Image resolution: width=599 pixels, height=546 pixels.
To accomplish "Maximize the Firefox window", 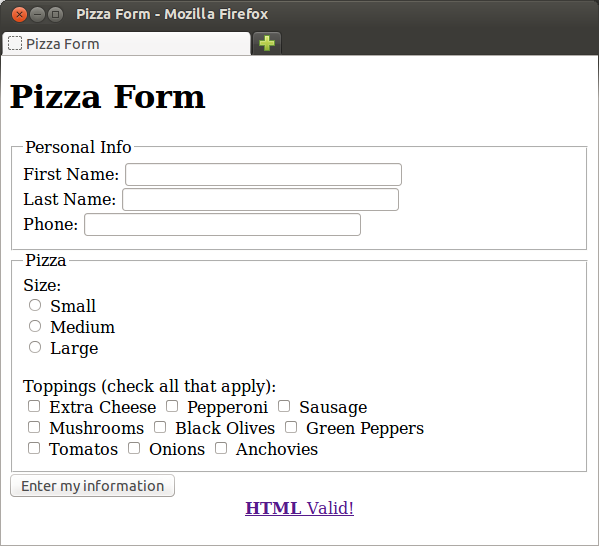I will pyautogui.click(x=55, y=15).
